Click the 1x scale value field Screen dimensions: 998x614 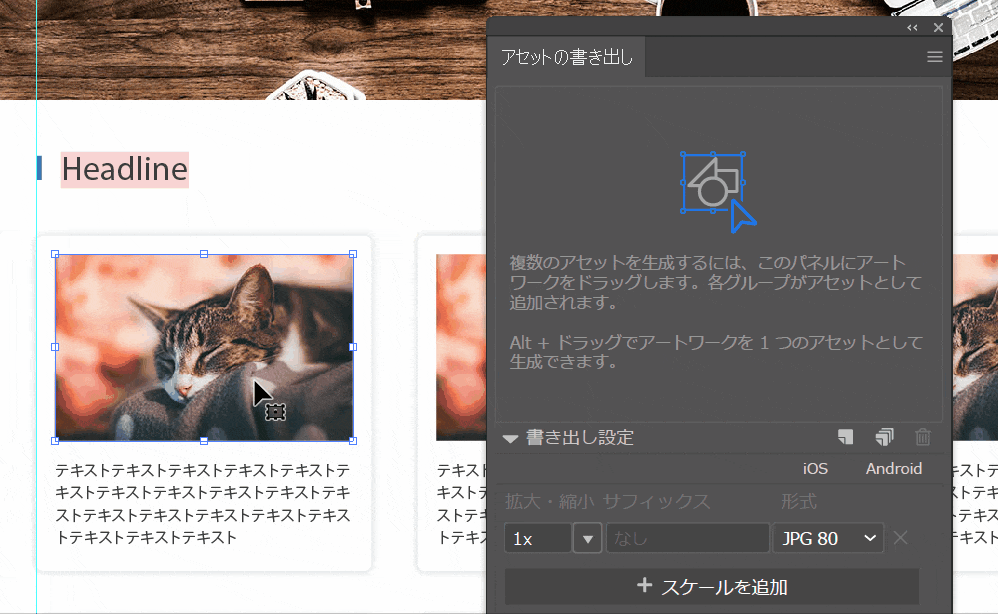pyautogui.click(x=537, y=538)
